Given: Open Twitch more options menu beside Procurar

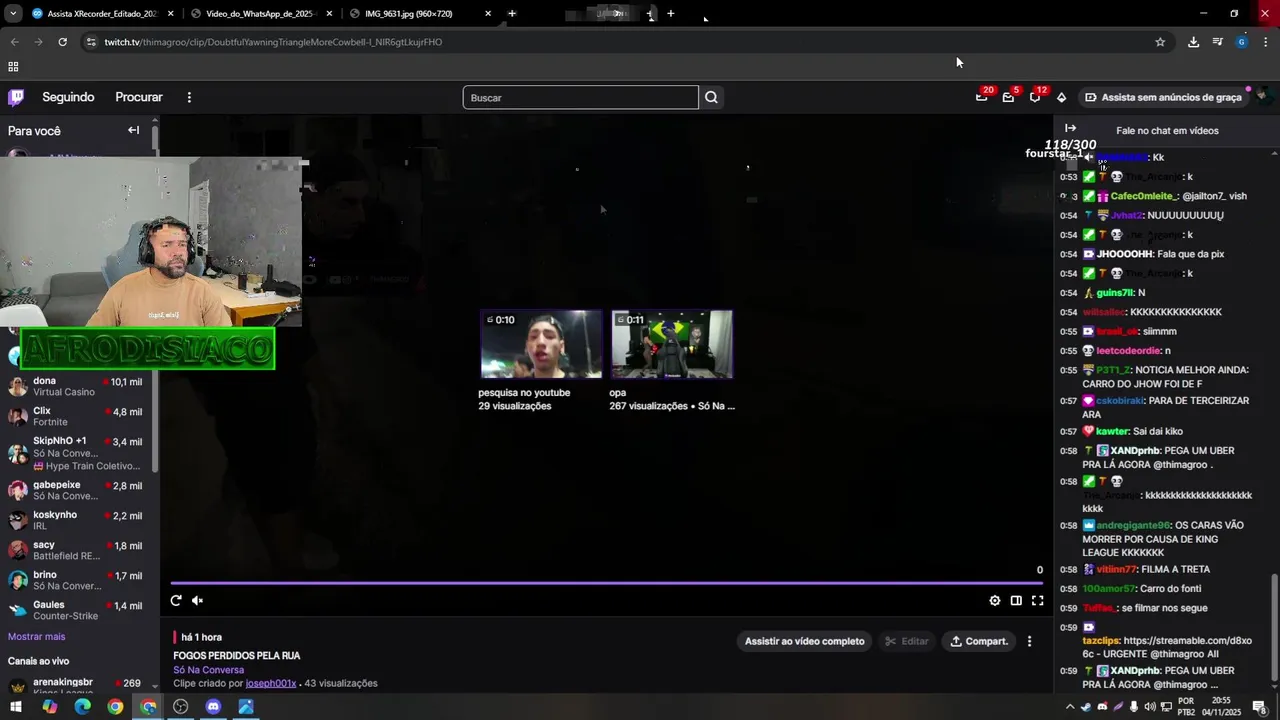Looking at the screenshot, I should (x=189, y=97).
